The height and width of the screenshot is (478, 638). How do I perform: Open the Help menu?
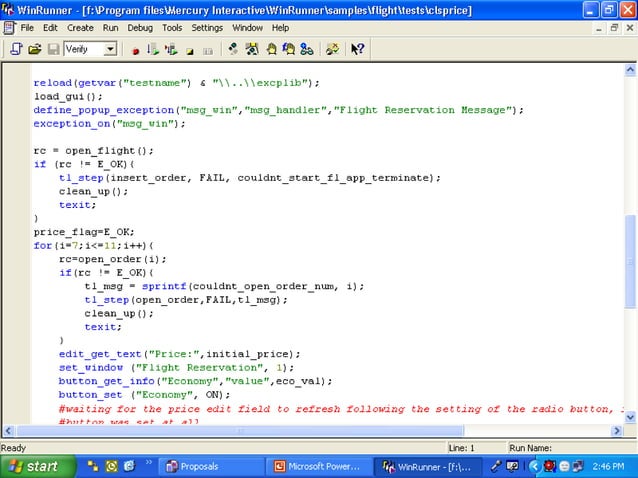pyautogui.click(x=280, y=28)
